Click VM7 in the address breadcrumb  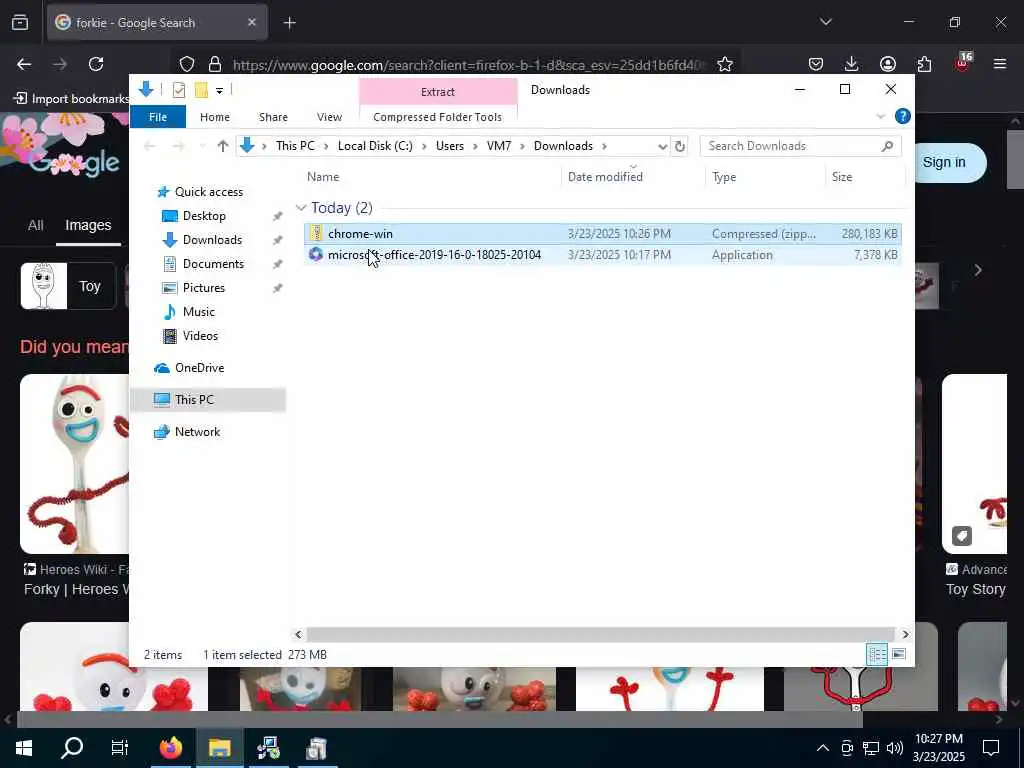pos(499,146)
